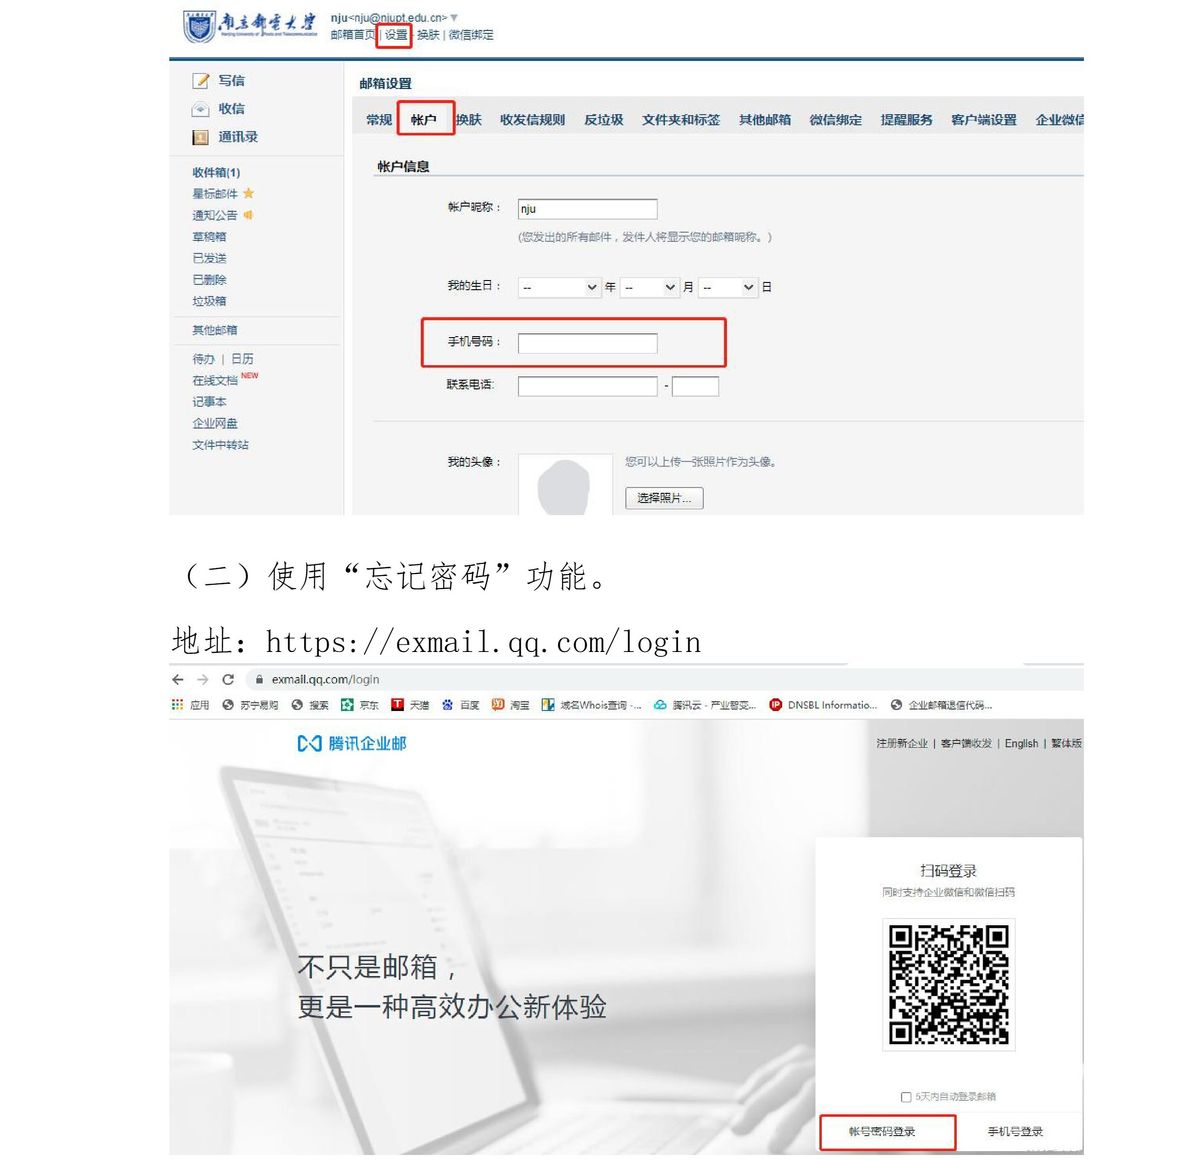The image size is (1200, 1169).
Task: Click the 设置 link in header
Action: pyautogui.click(x=396, y=35)
